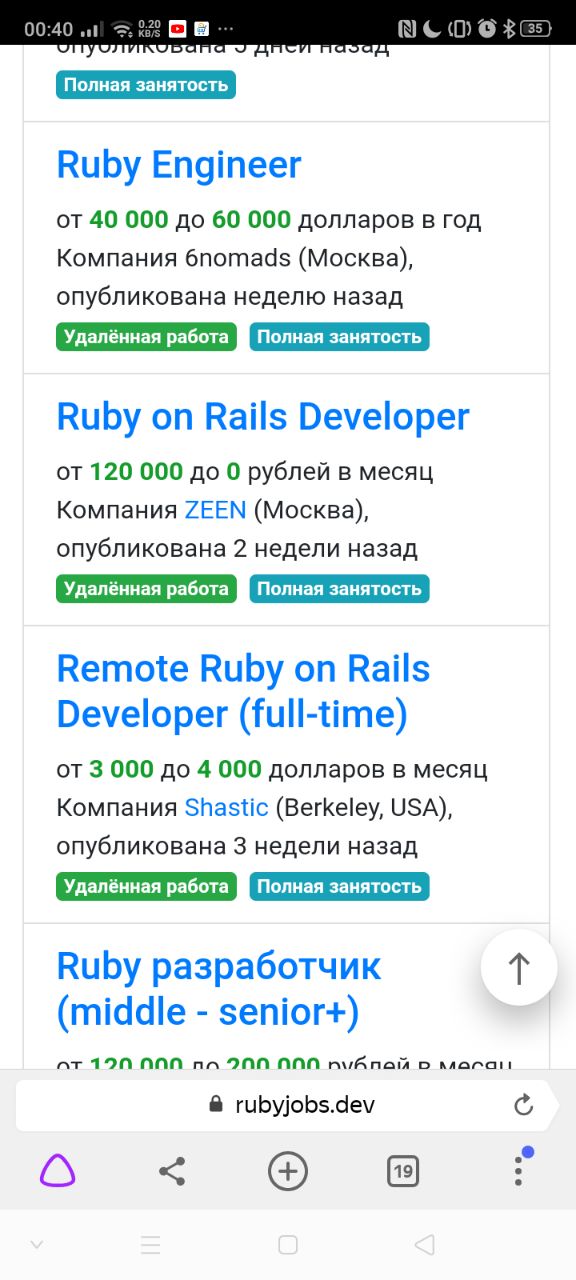Open the Ruby Engineer job posting
The width and height of the screenshot is (576, 1280).
pyautogui.click(x=179, y=165)
